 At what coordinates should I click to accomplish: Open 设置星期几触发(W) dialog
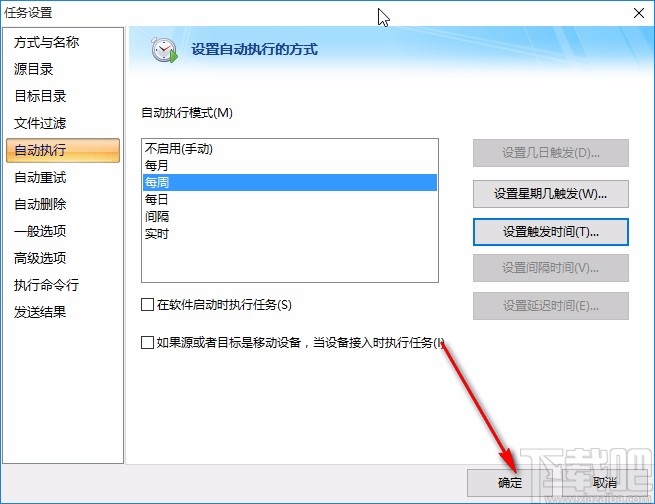pyautogui.click(x=551, y=194)
